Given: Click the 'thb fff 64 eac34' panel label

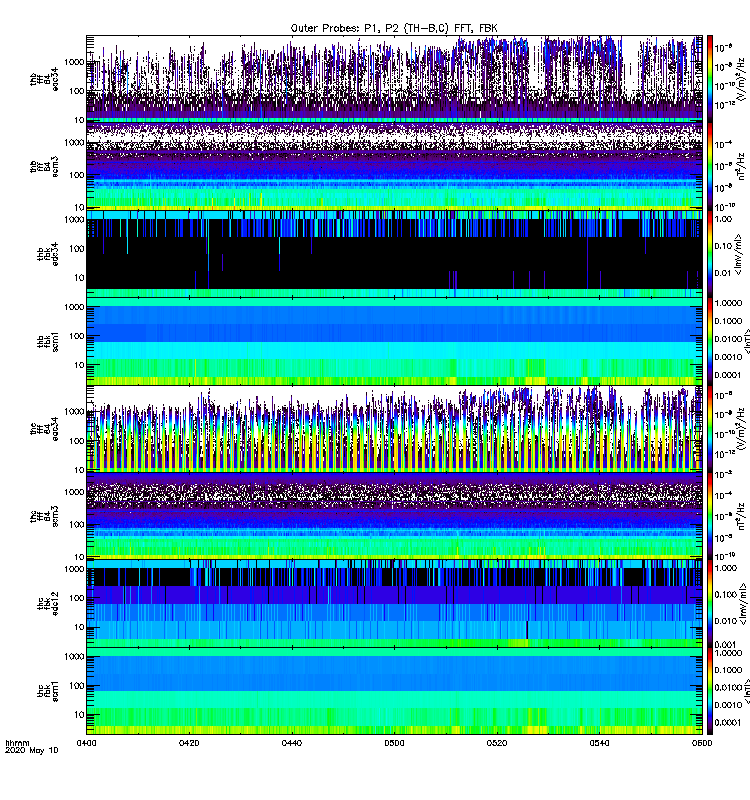Looking at the screenshot, I should pos(44,79).
